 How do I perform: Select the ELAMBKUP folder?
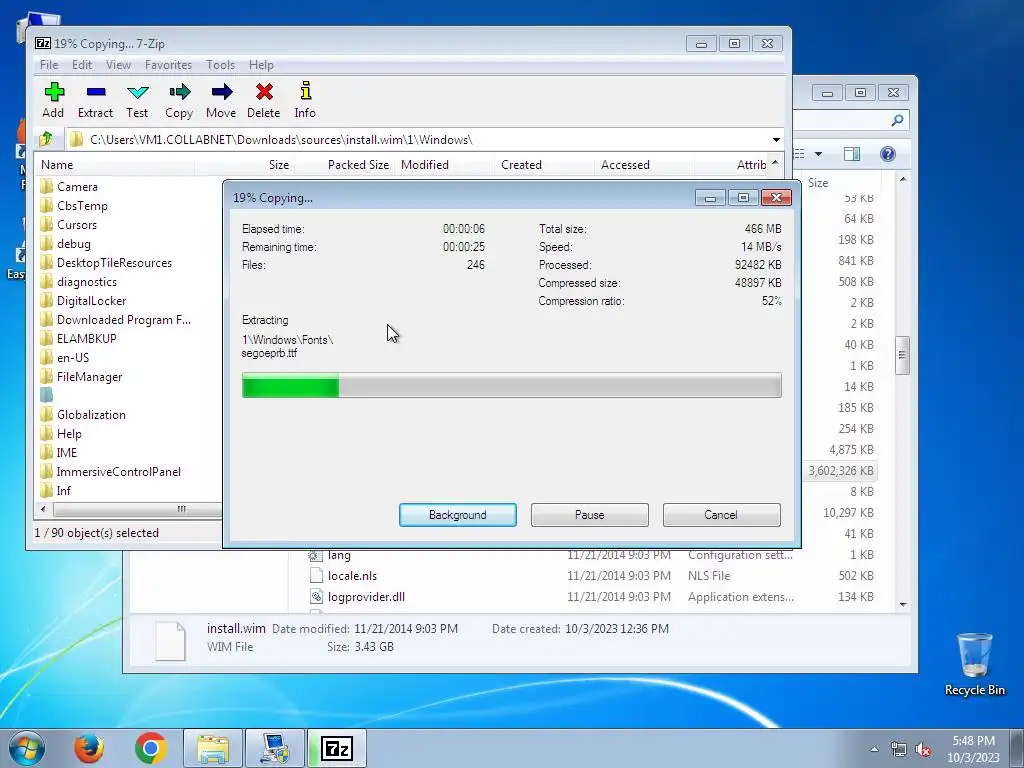78,338
